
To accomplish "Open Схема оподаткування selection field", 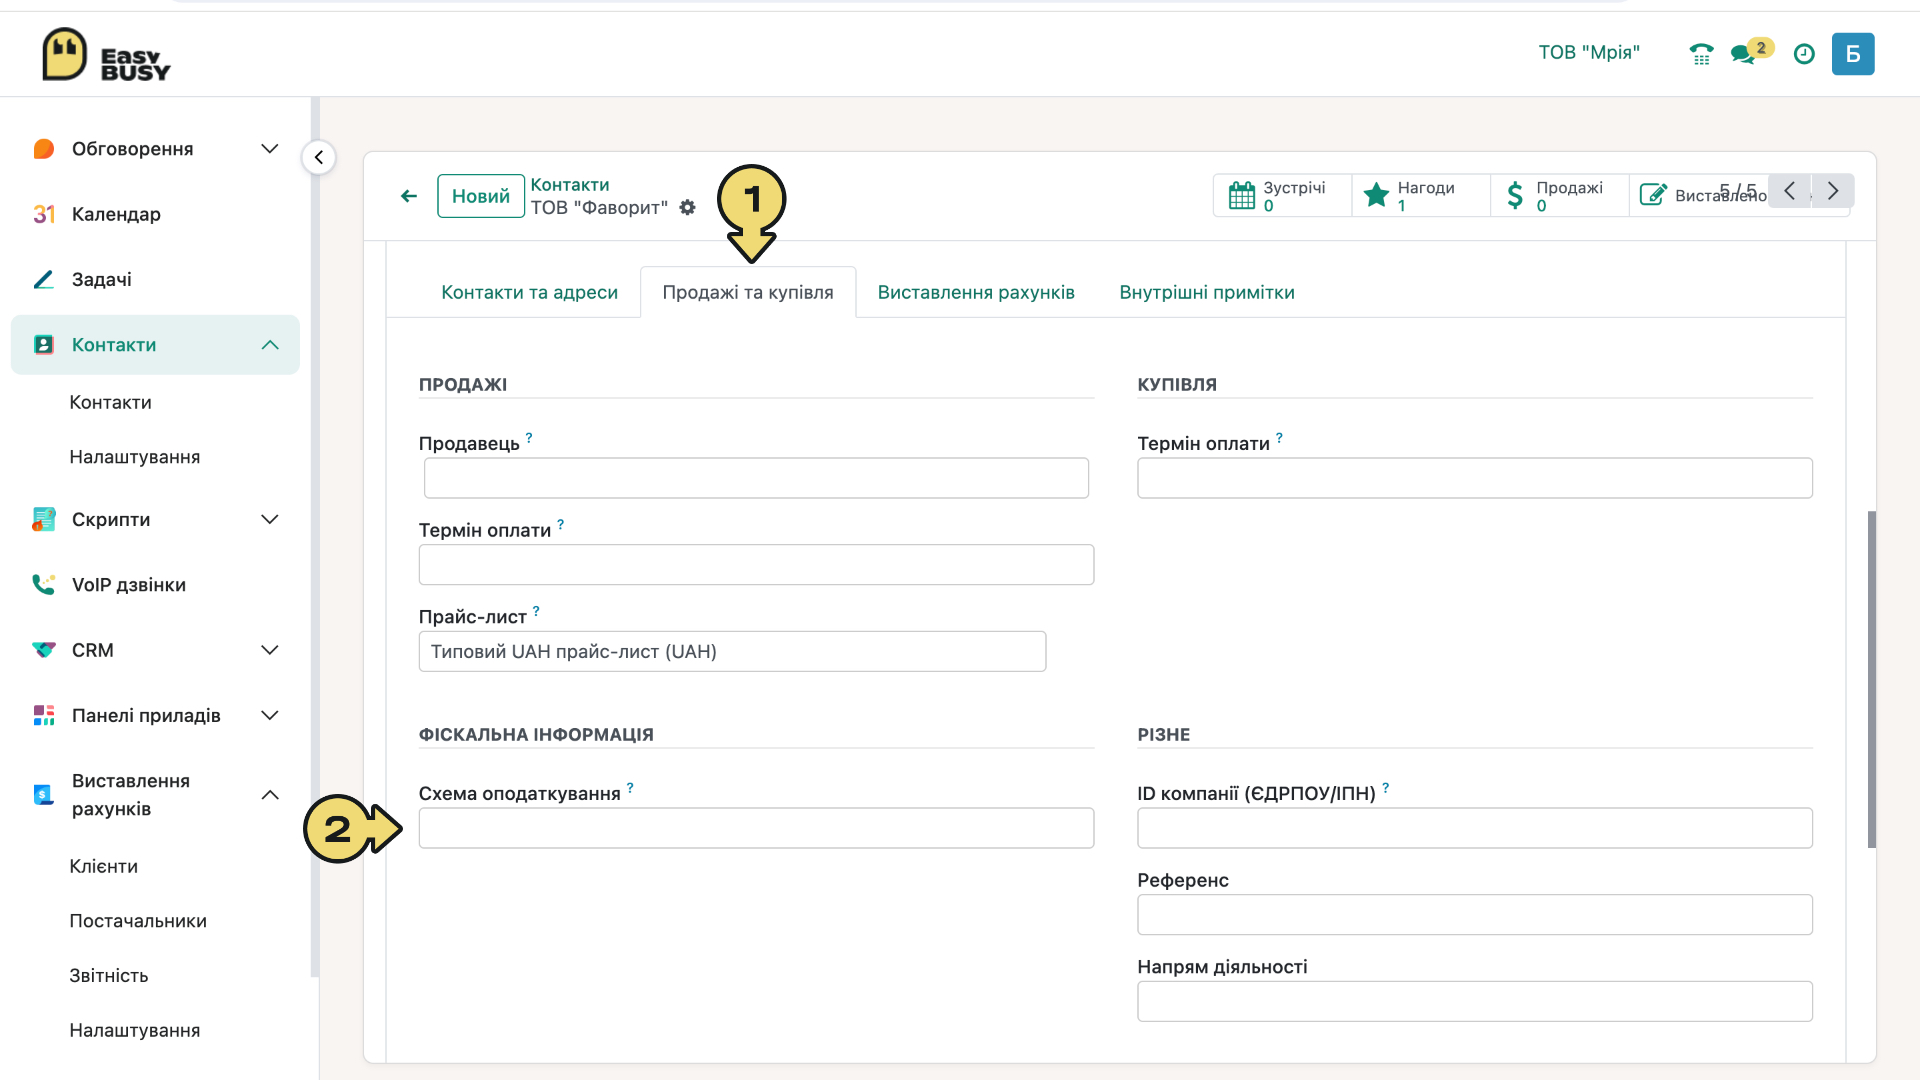I will (x=756, y=828).
